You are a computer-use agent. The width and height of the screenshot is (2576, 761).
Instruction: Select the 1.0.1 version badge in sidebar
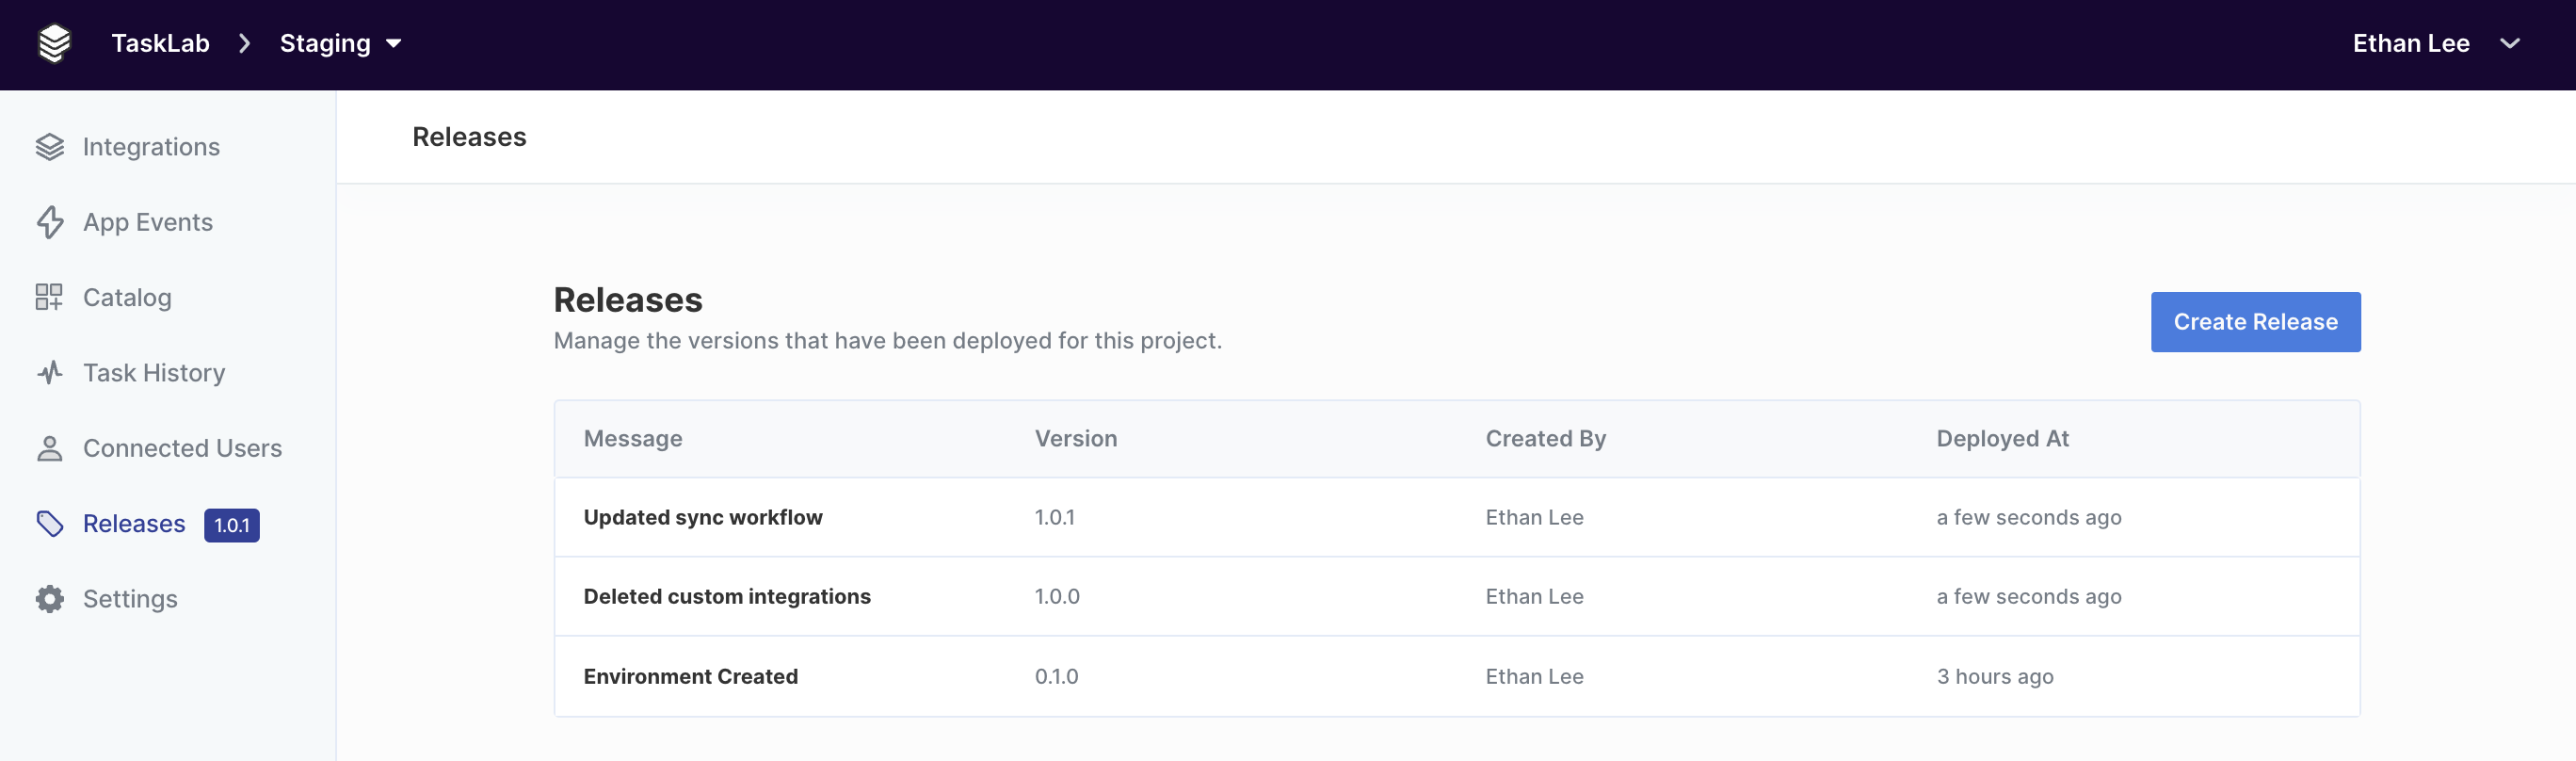[232, 525]
